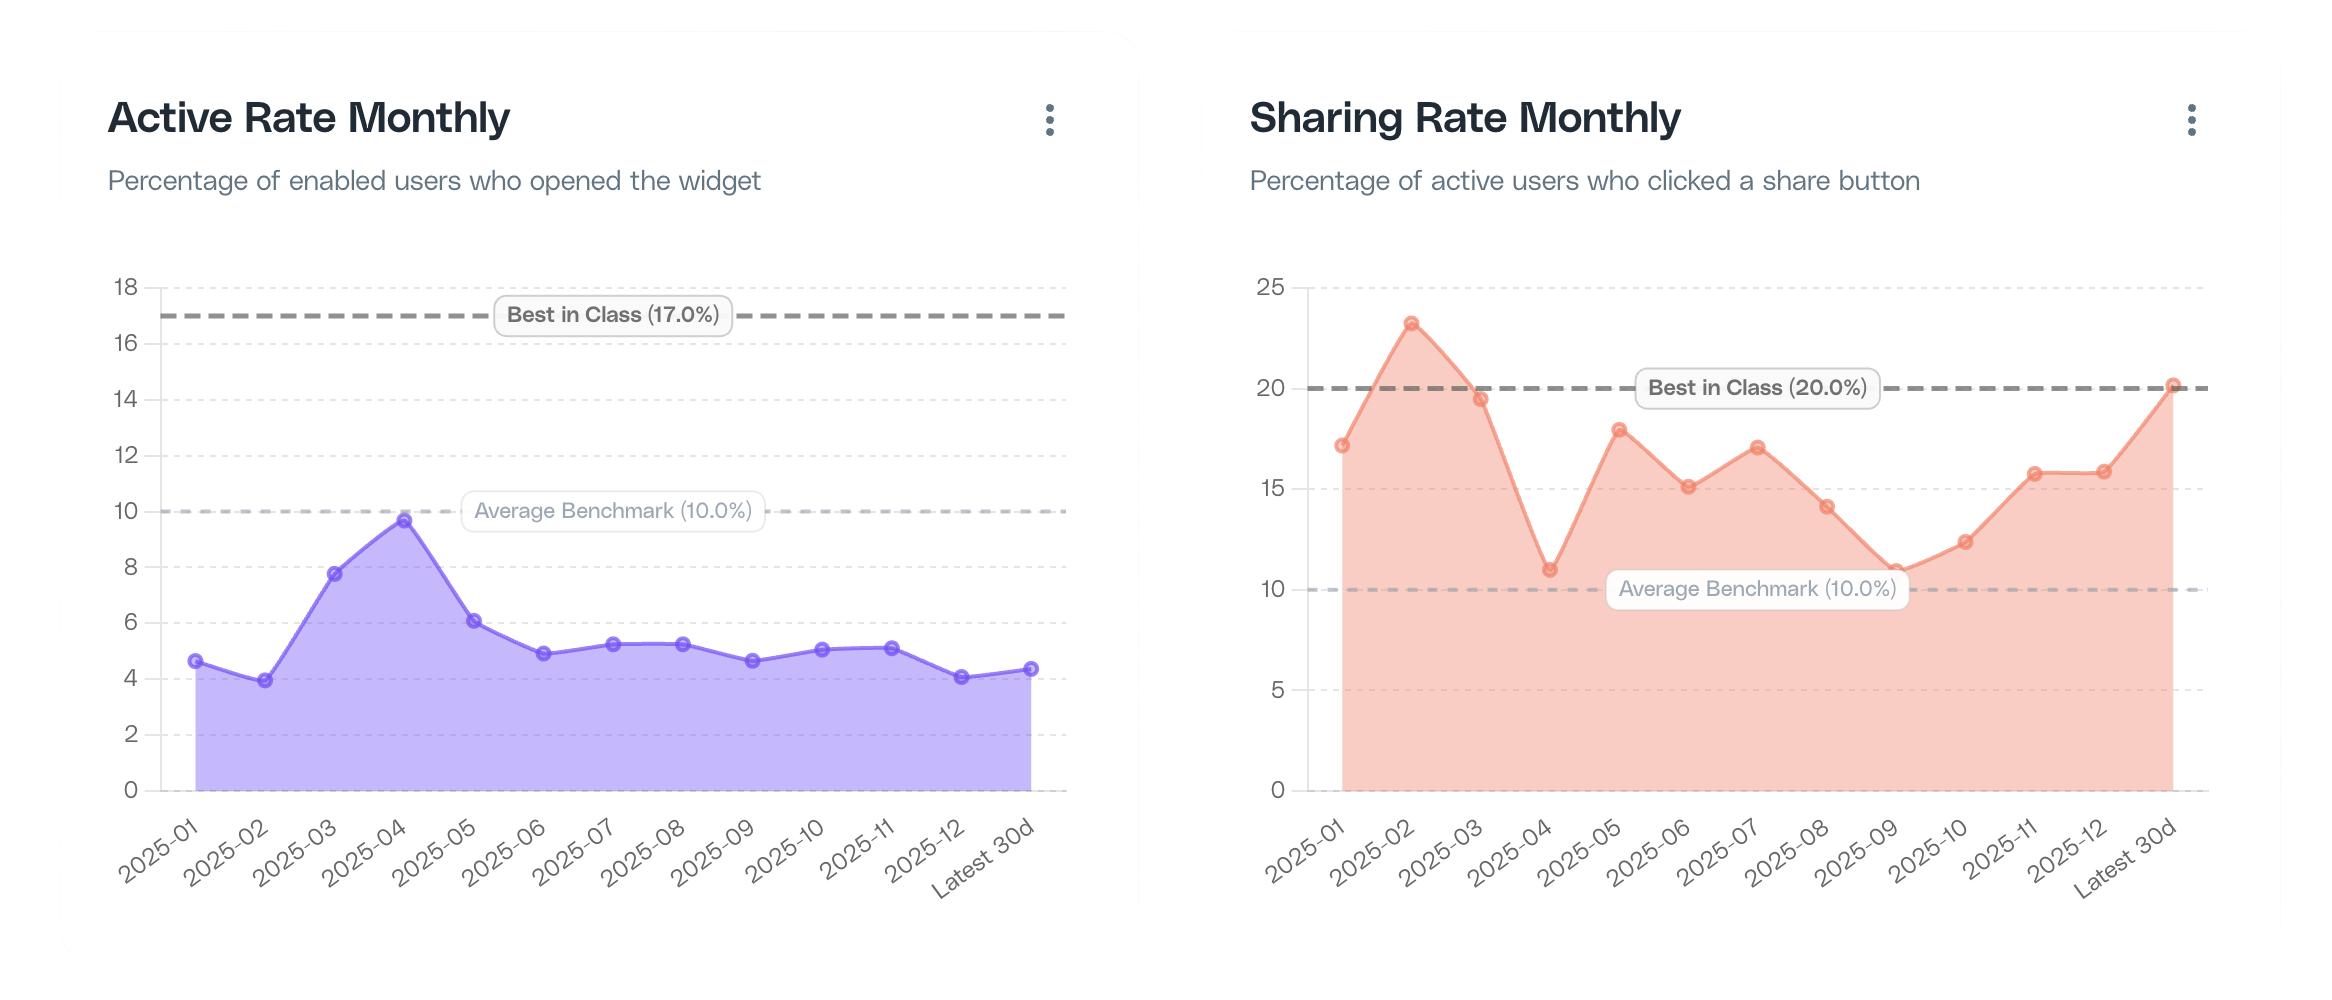Click the 25 value on Sharing Rate y-axis
This screenshot has height=1000, width=2332.
[x=1270, y=287]
